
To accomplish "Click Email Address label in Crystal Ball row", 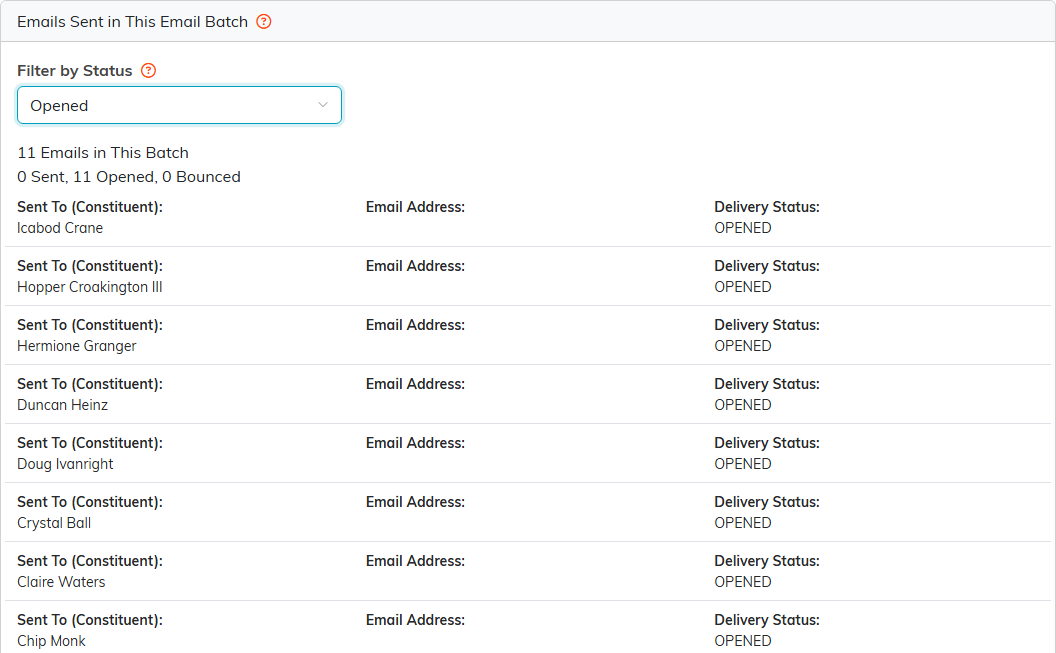I will (416, 502).
